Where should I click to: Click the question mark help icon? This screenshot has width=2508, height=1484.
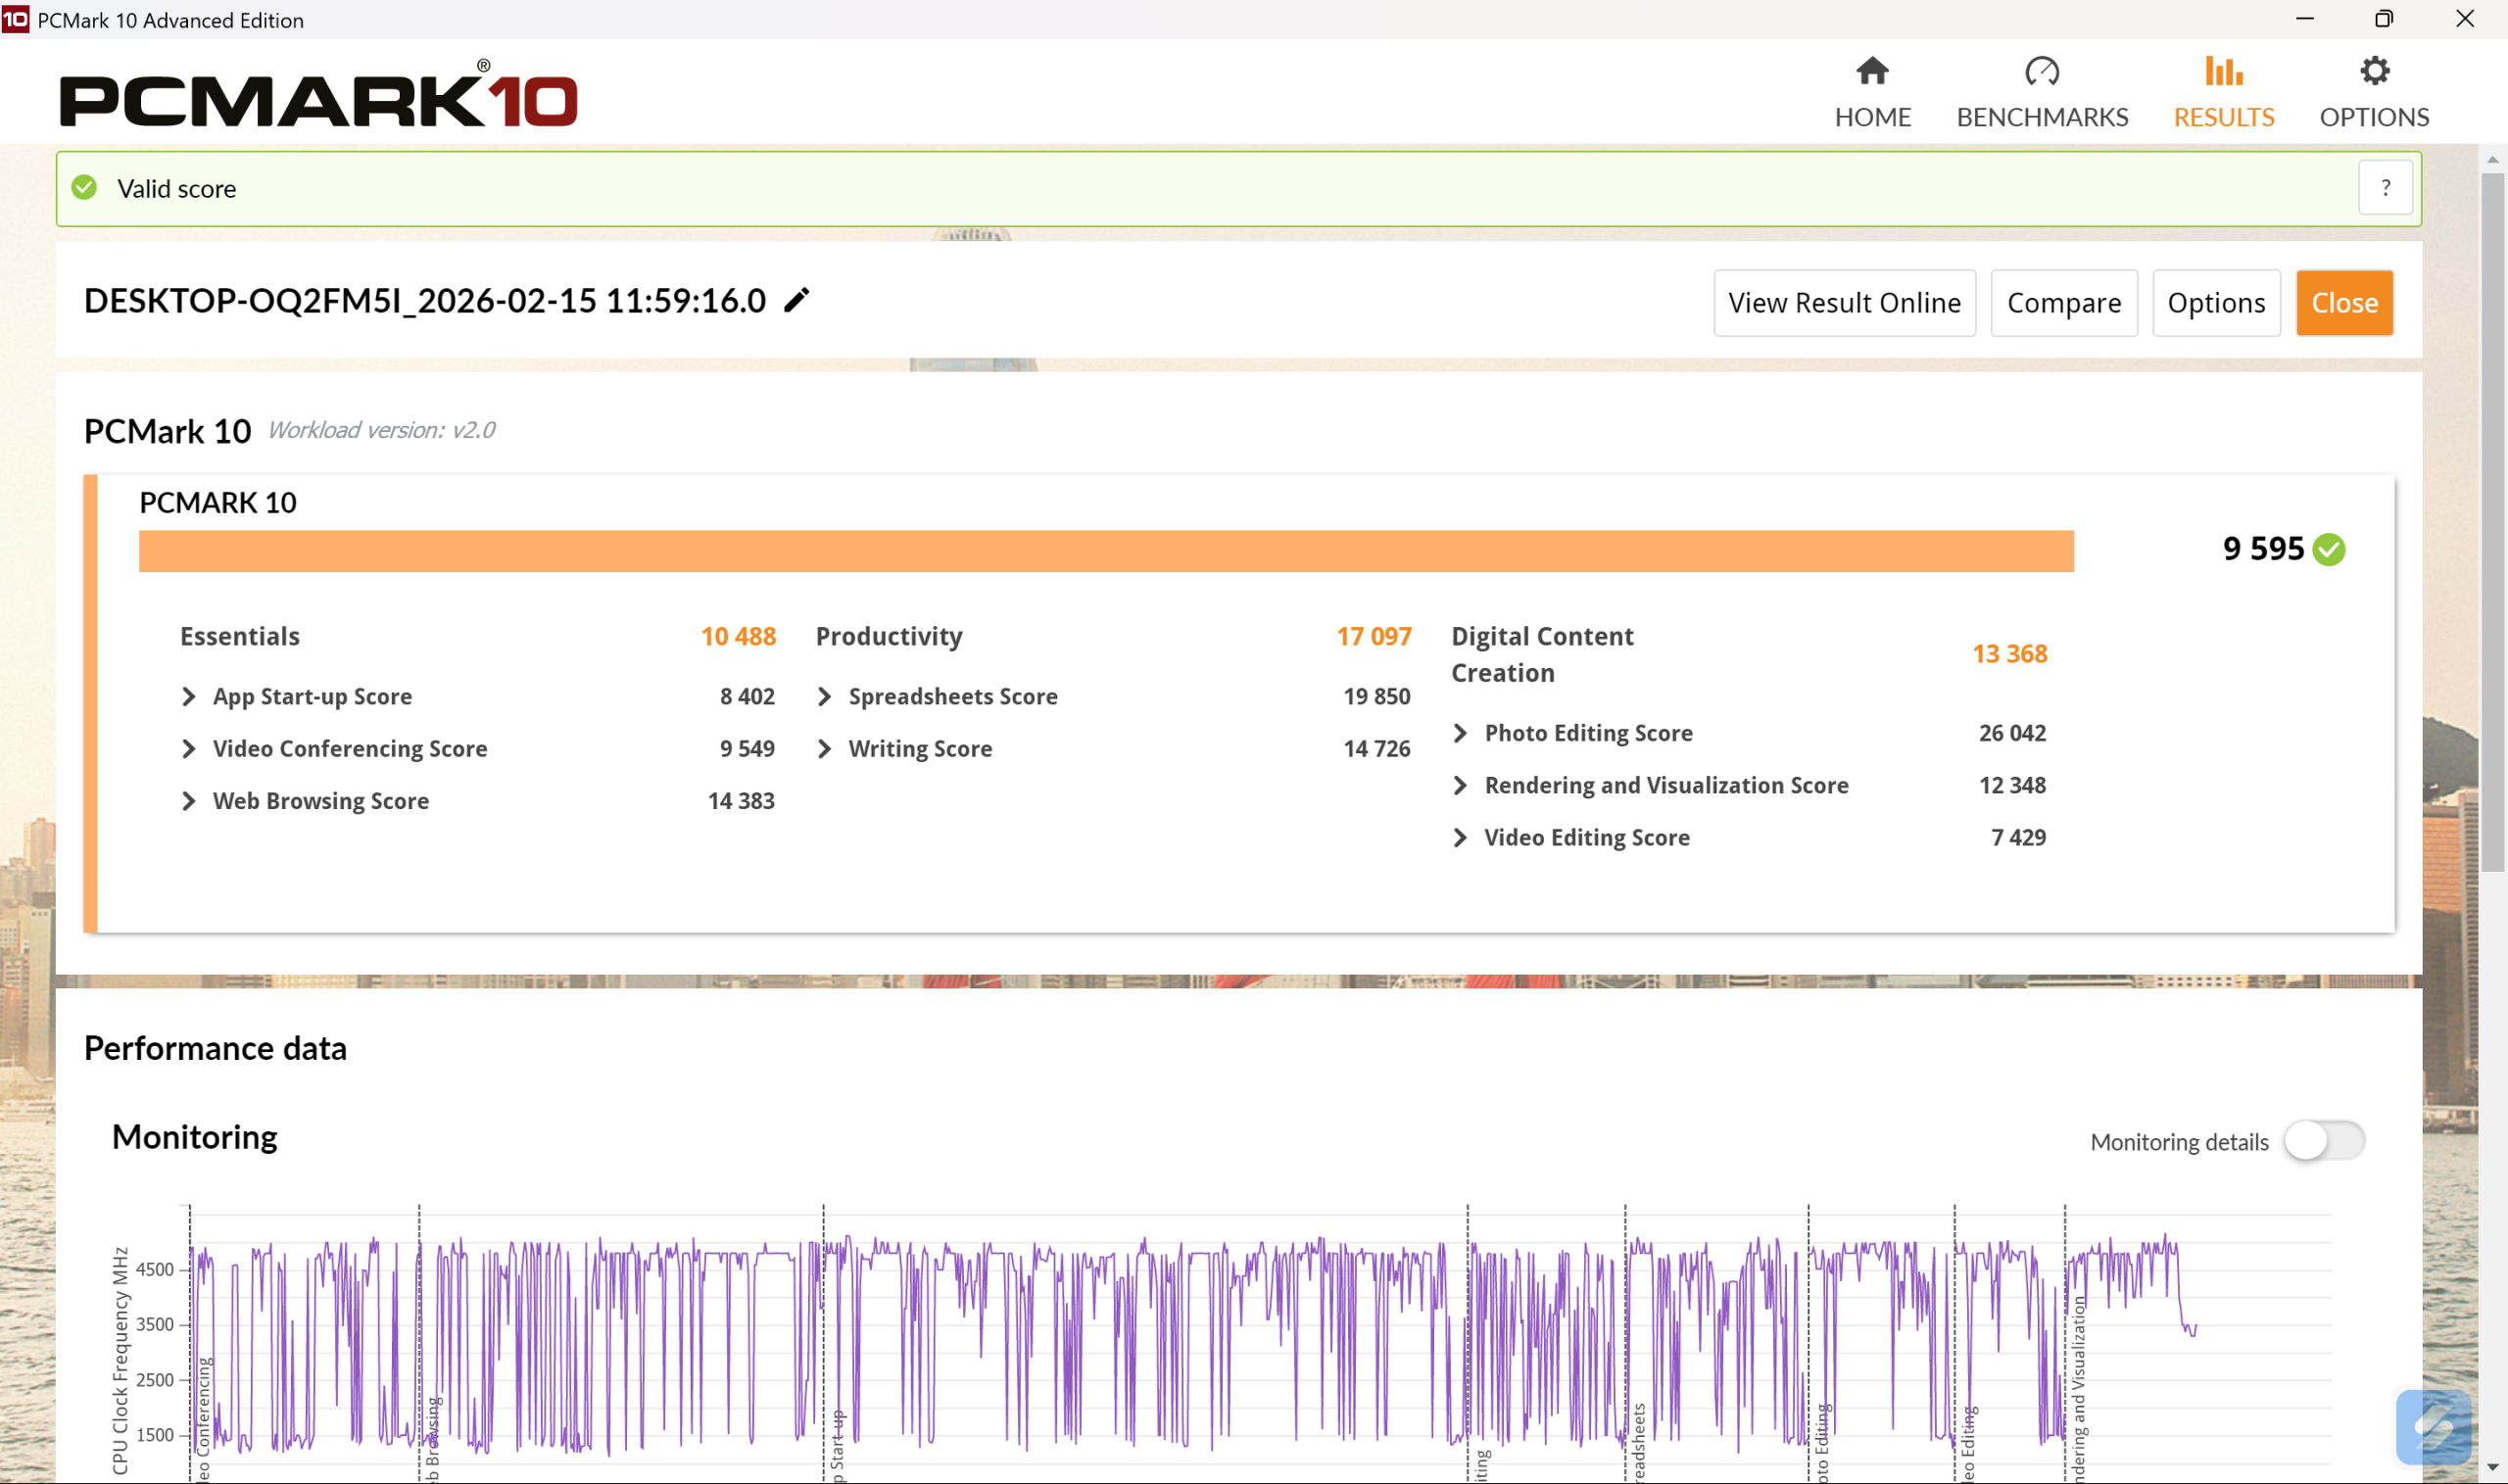click(2385, 188)
